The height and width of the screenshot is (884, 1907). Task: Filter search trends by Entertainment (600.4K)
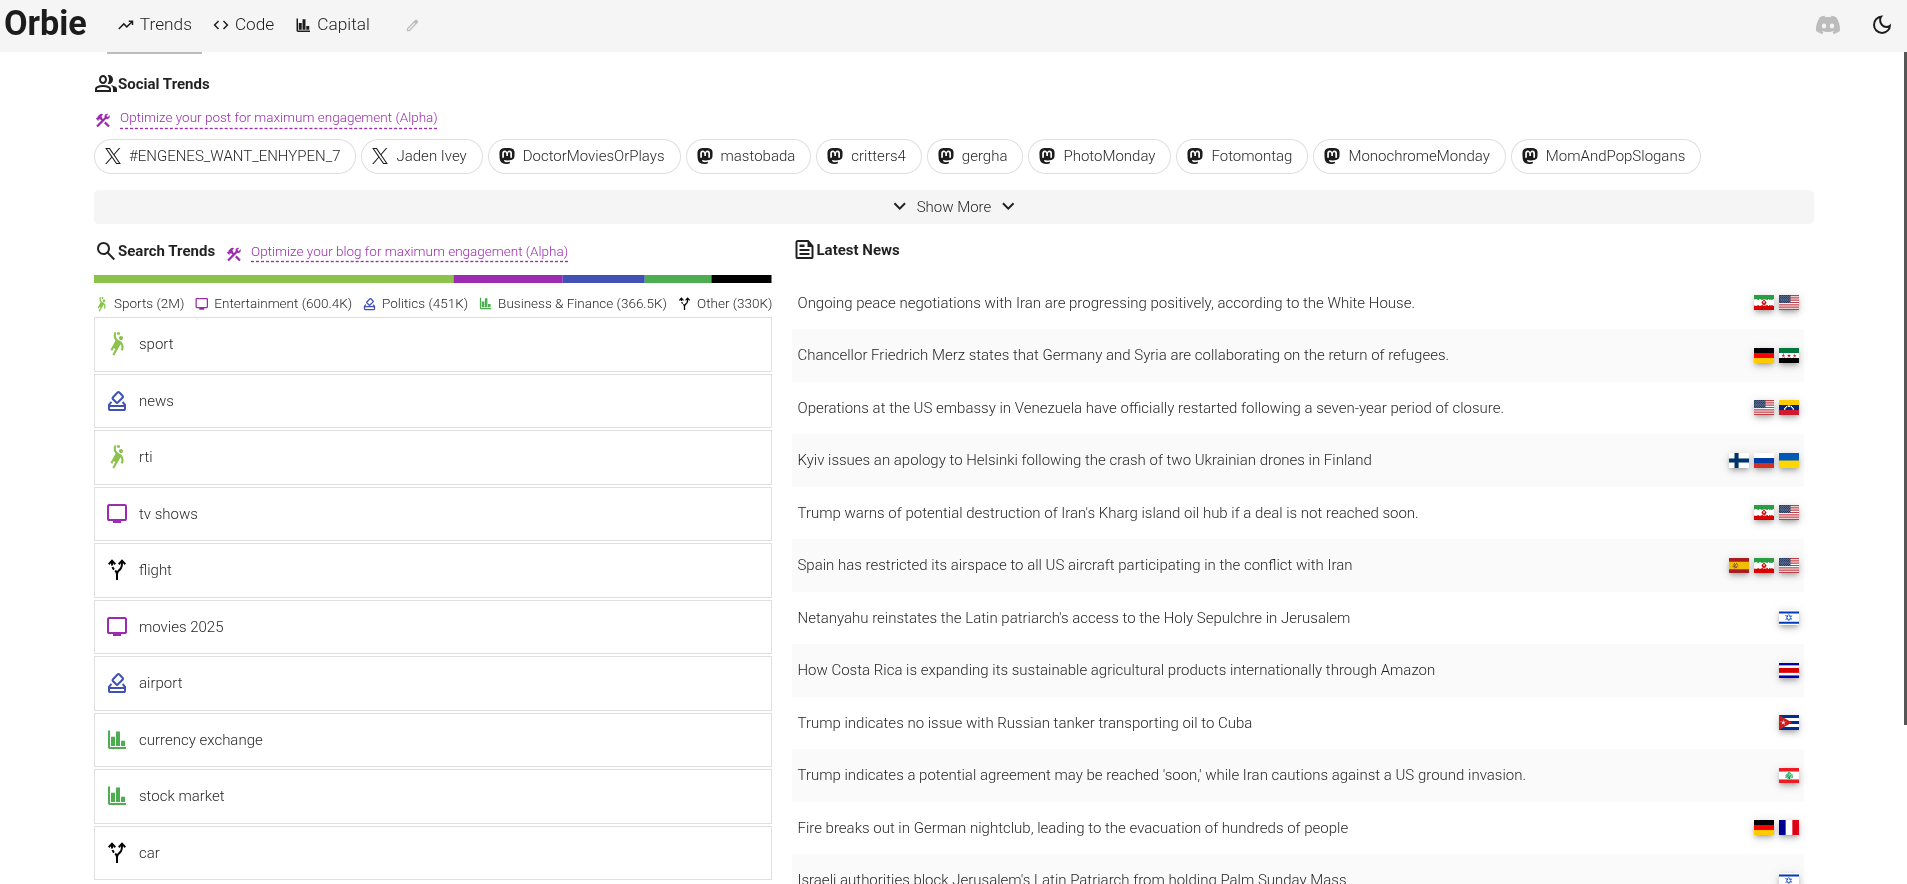273,304
